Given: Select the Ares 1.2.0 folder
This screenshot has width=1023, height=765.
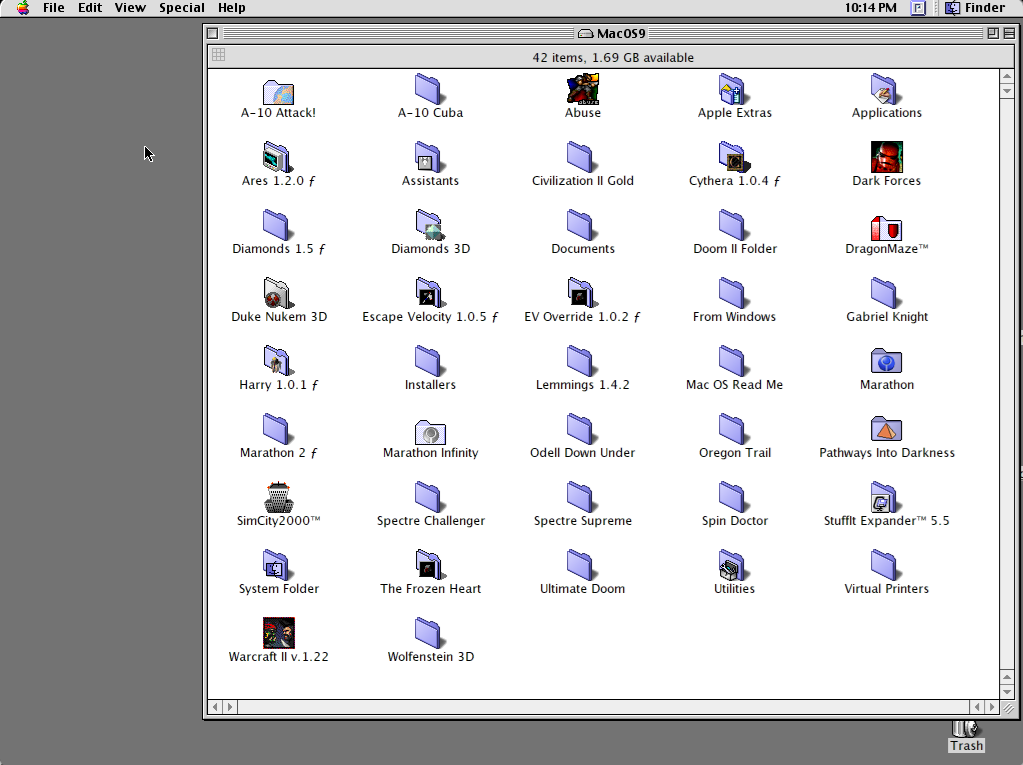Looking at the screenshot, I should click(277, 157).
